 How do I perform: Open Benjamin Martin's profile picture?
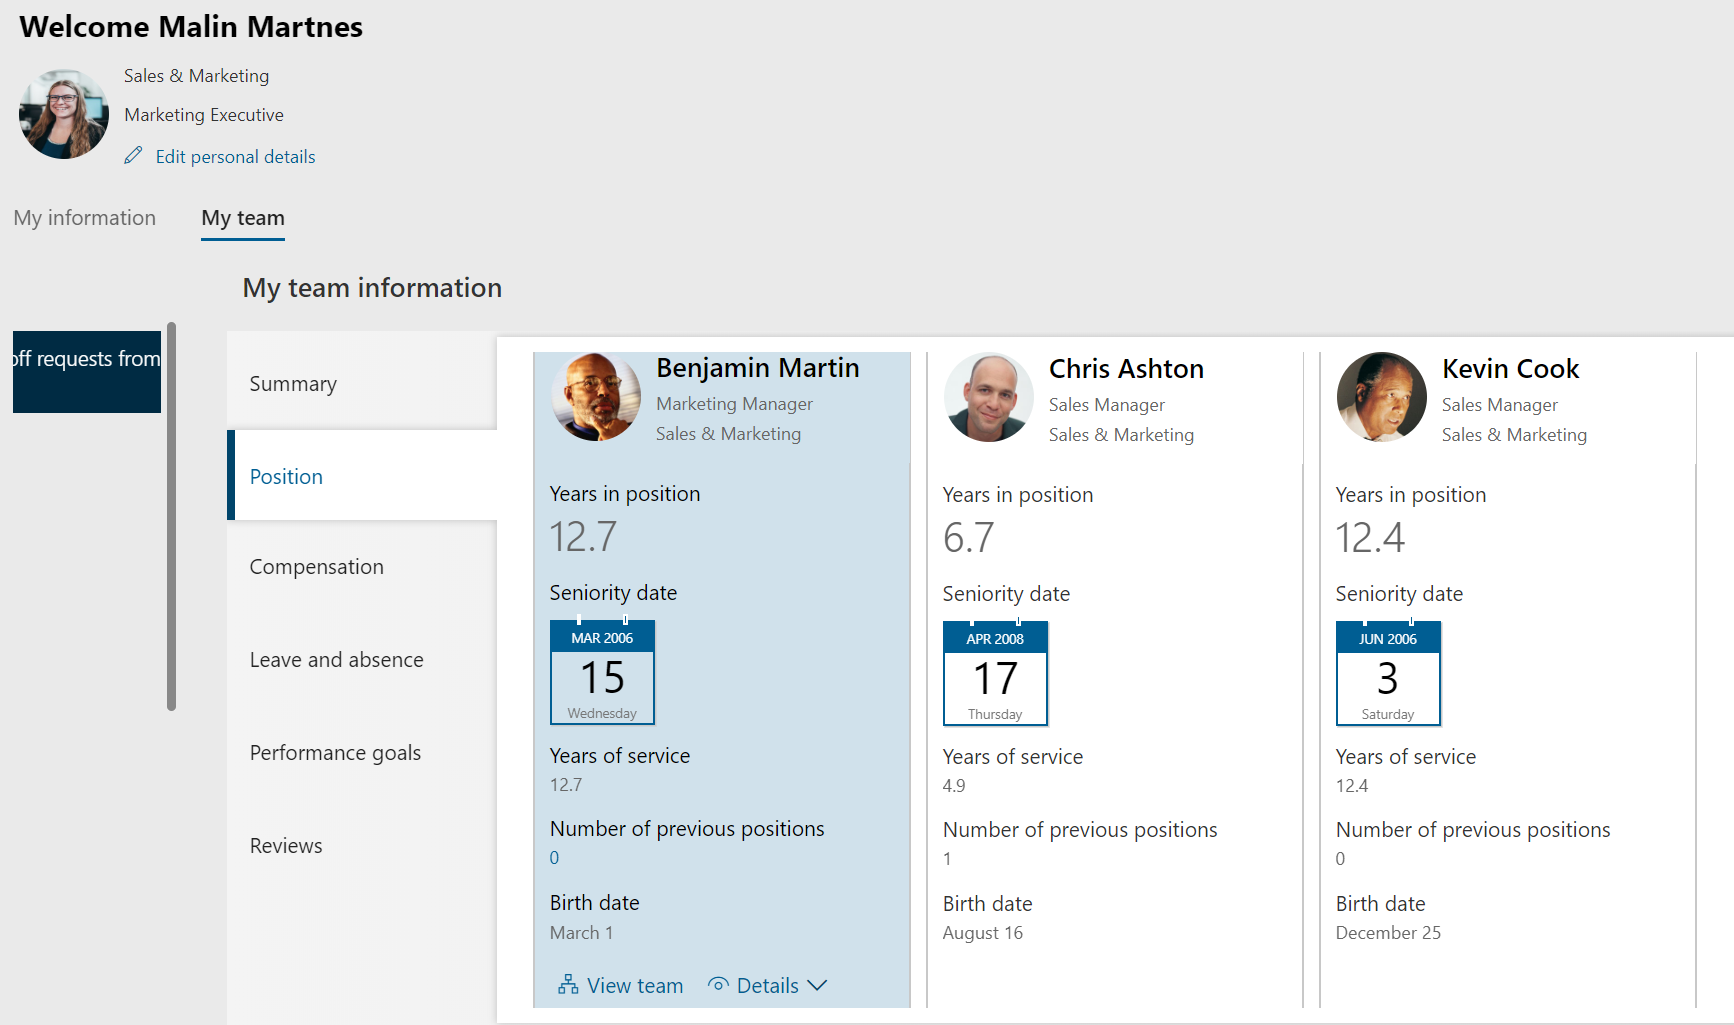(x=596, y=397)
